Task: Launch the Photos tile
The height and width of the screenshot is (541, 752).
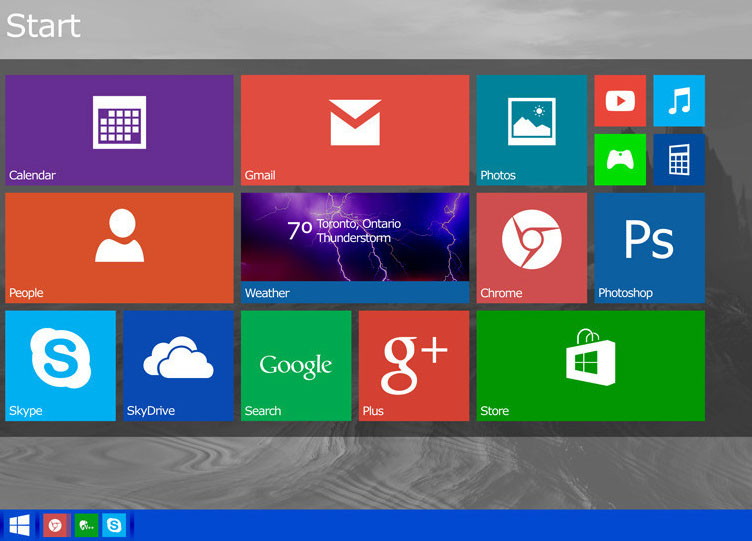Action: [531, 130]
